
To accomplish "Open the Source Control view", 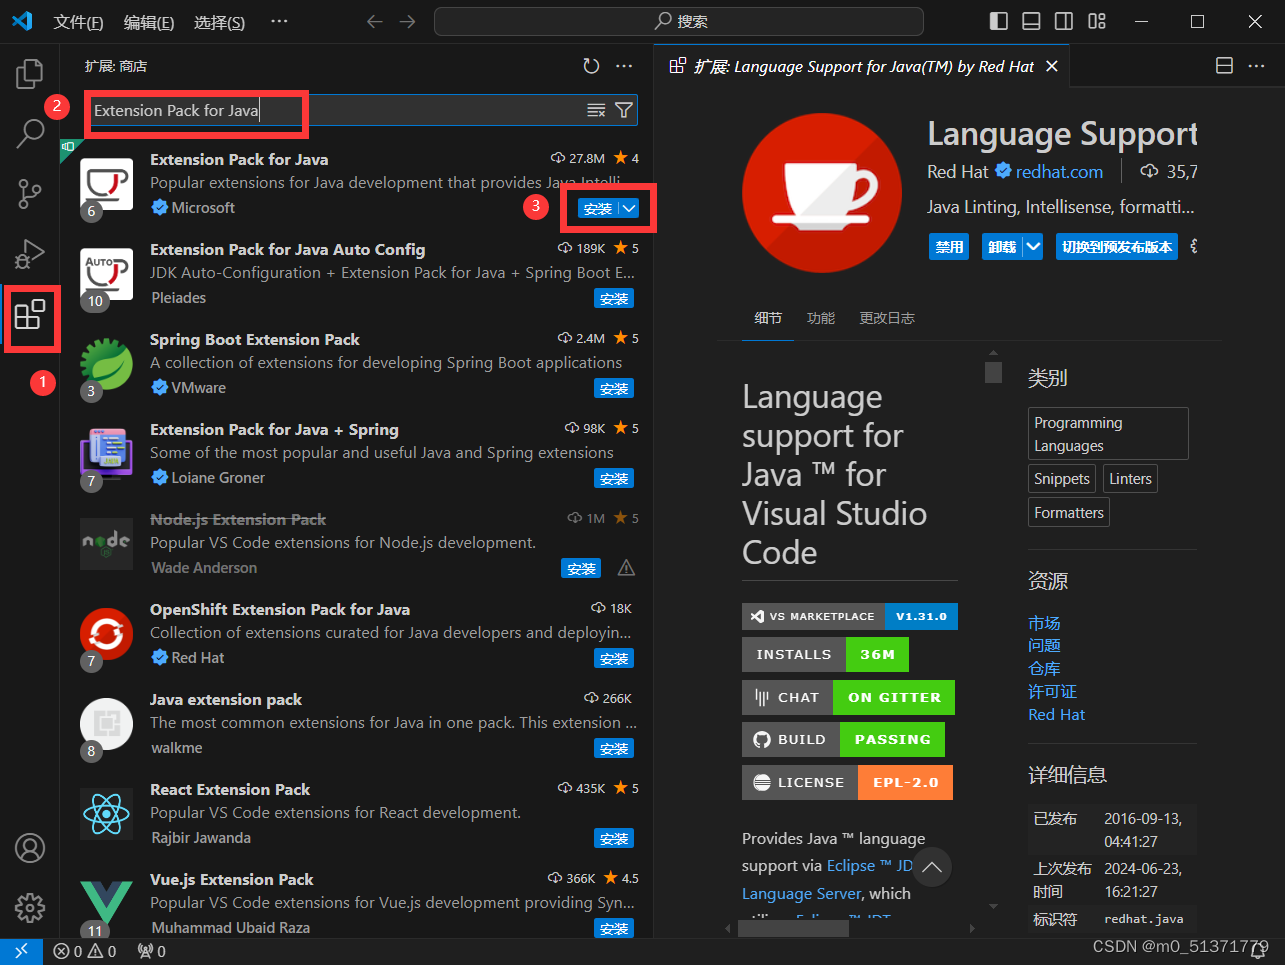I will click(x=30, y=194).
